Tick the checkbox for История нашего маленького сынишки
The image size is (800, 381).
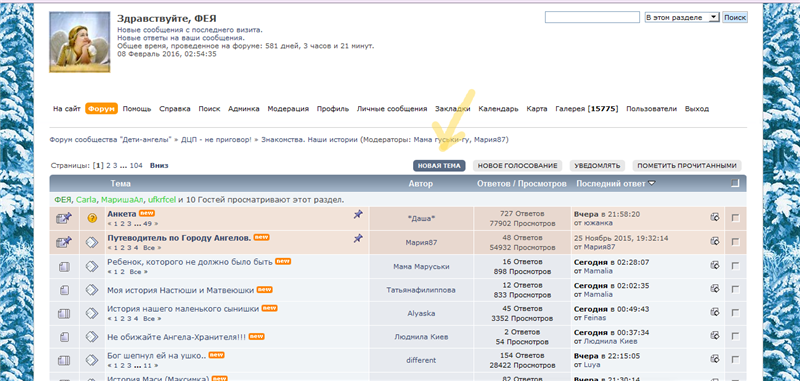735,313
